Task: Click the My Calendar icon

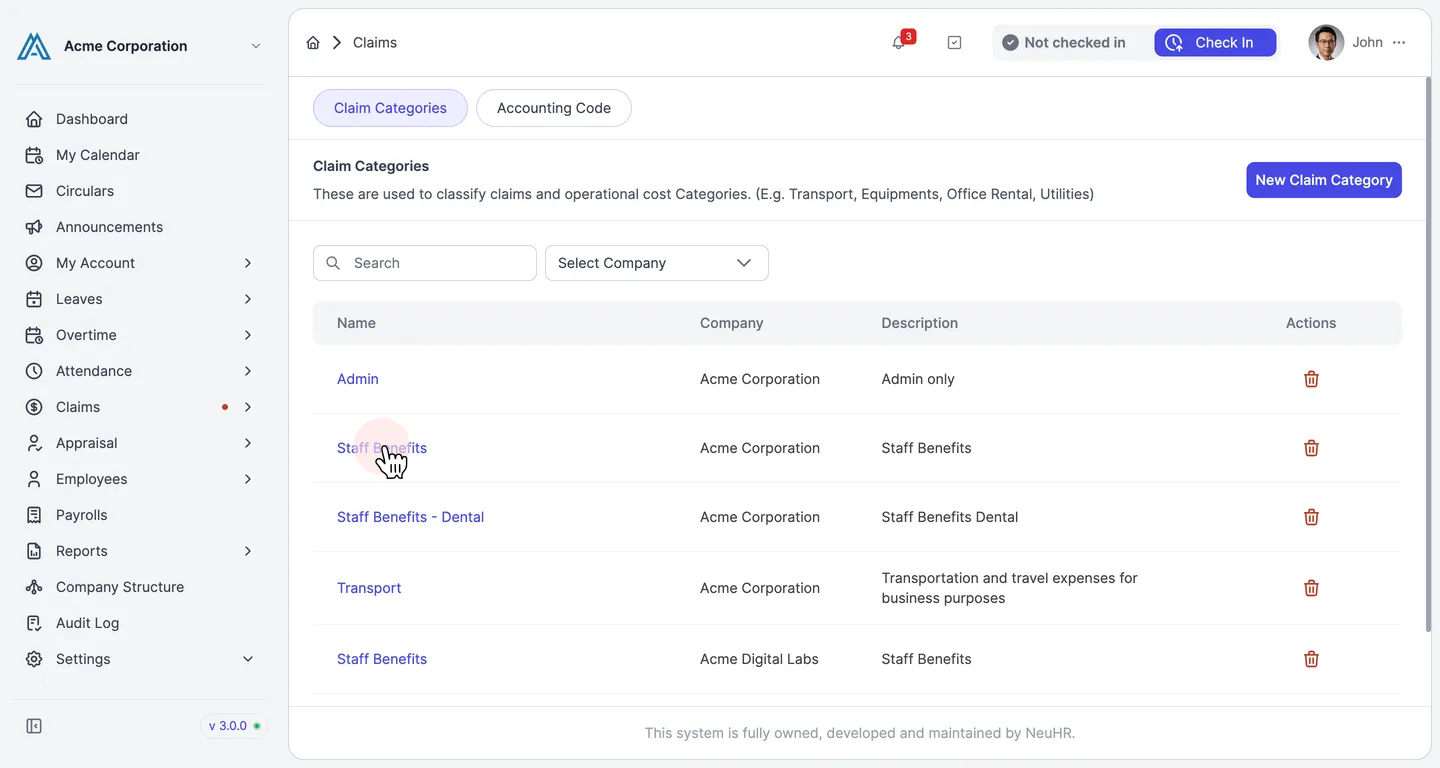Action: tap(34, 155)
